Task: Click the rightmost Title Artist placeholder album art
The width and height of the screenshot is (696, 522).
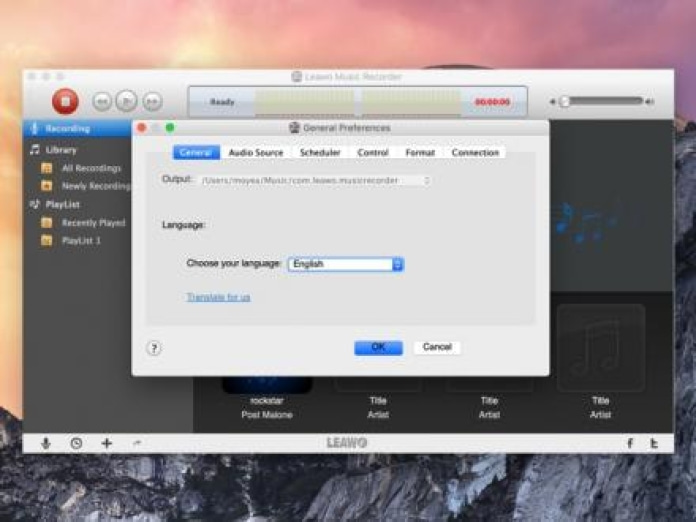Action: pyautogui.click(x=601, y=348)
